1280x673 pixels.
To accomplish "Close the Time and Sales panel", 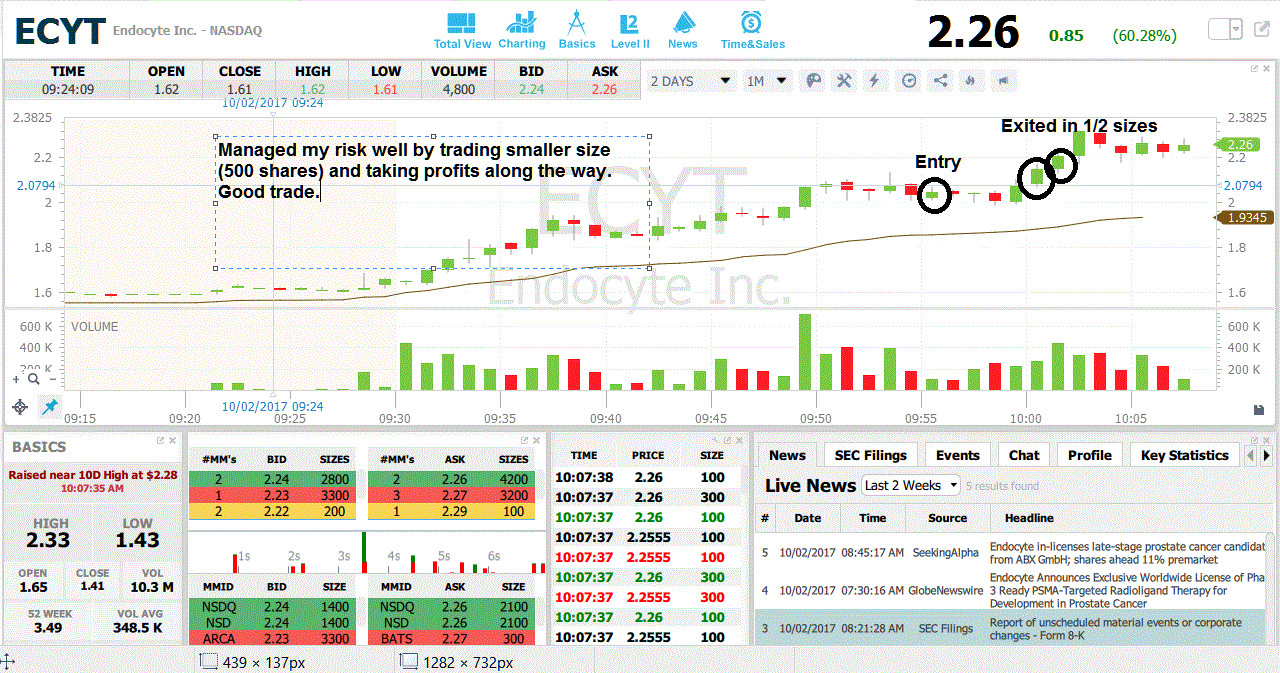I will click(737, 440).
